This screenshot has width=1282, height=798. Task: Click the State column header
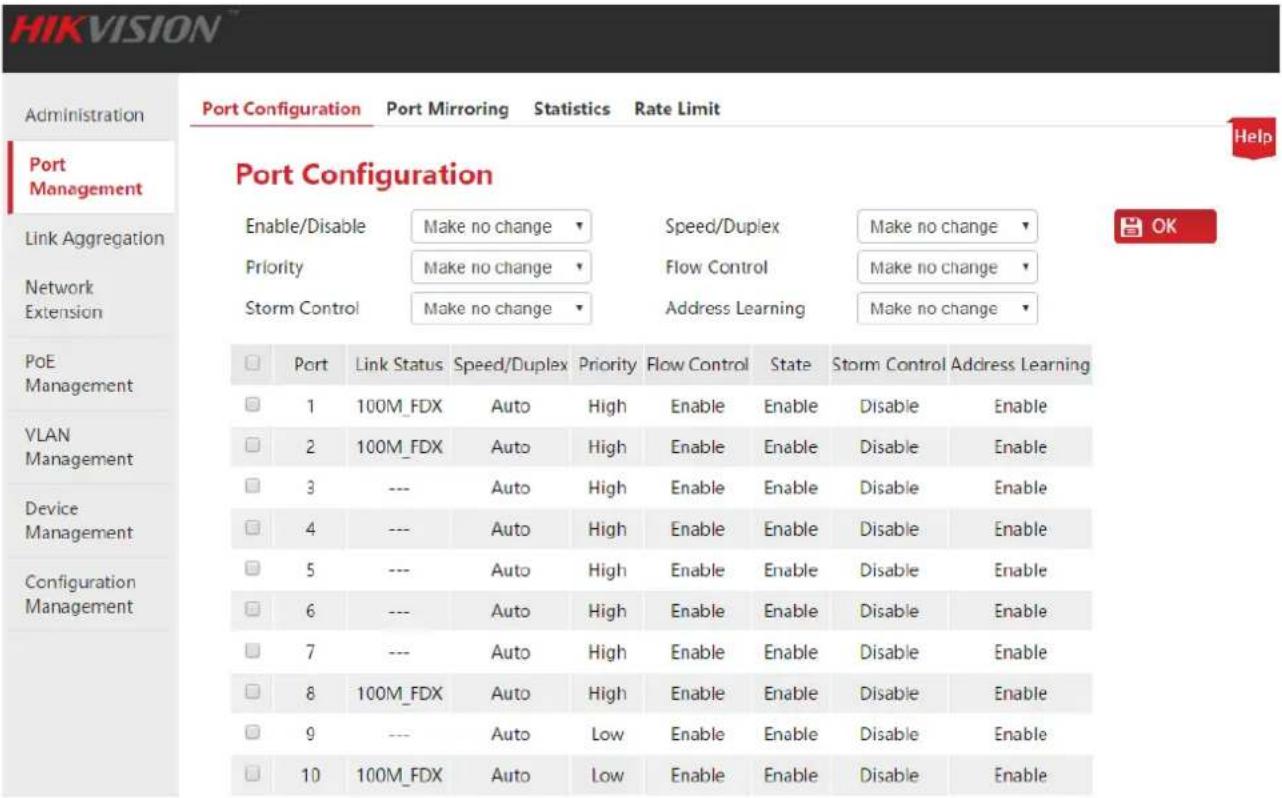click(790, 365)
